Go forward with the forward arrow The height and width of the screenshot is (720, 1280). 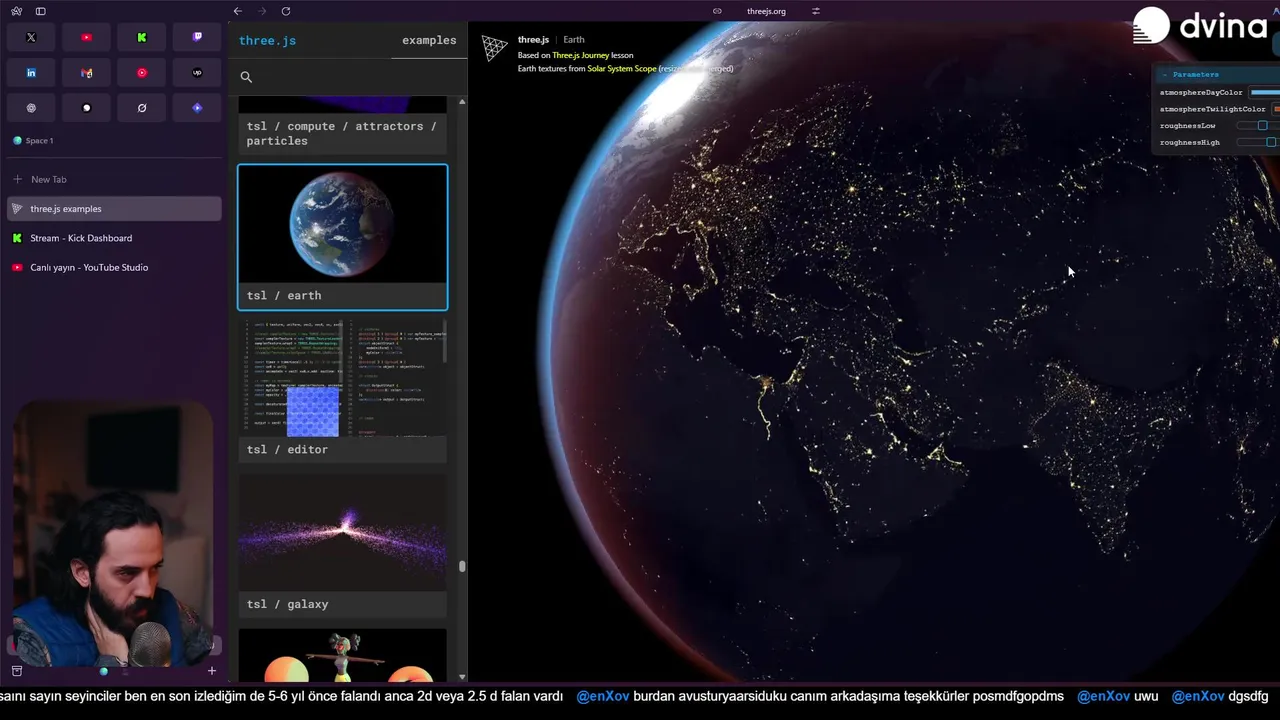coord(262,11)
